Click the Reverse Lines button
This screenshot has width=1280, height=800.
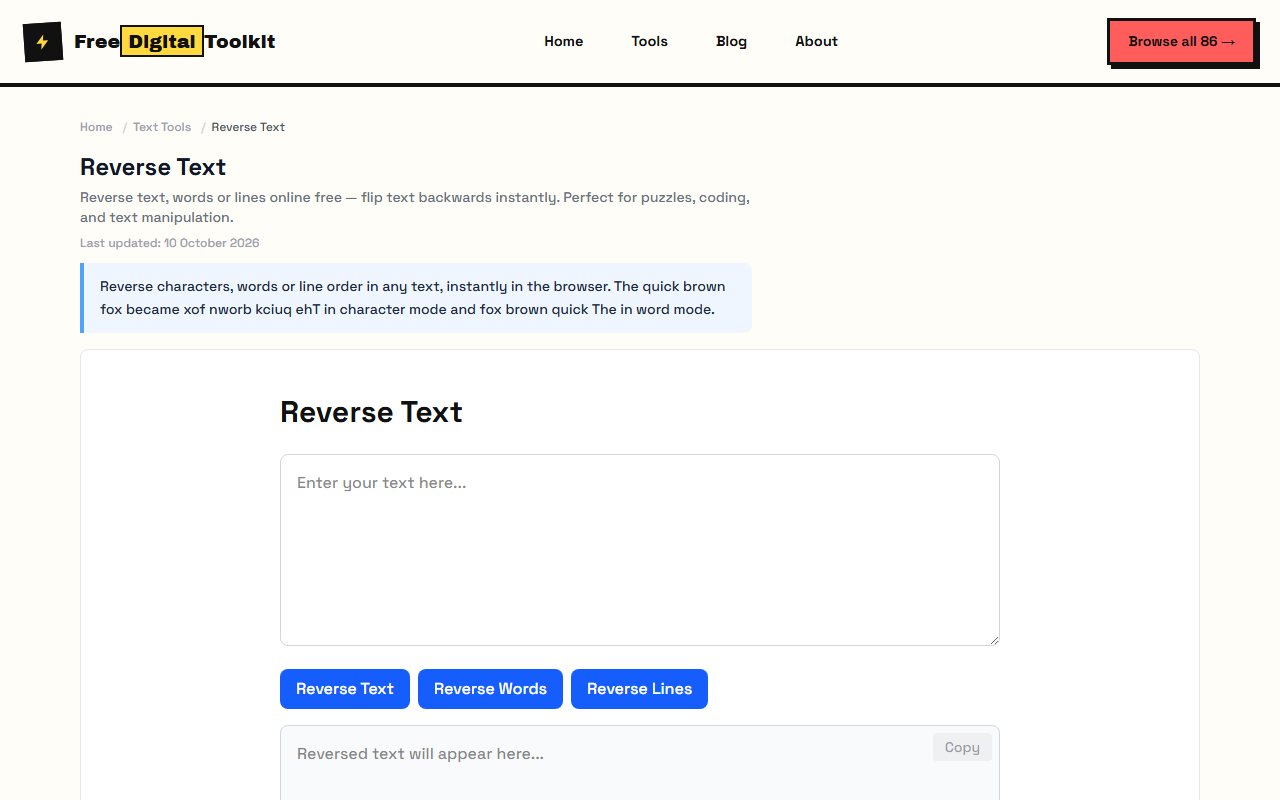pos(639,689)
